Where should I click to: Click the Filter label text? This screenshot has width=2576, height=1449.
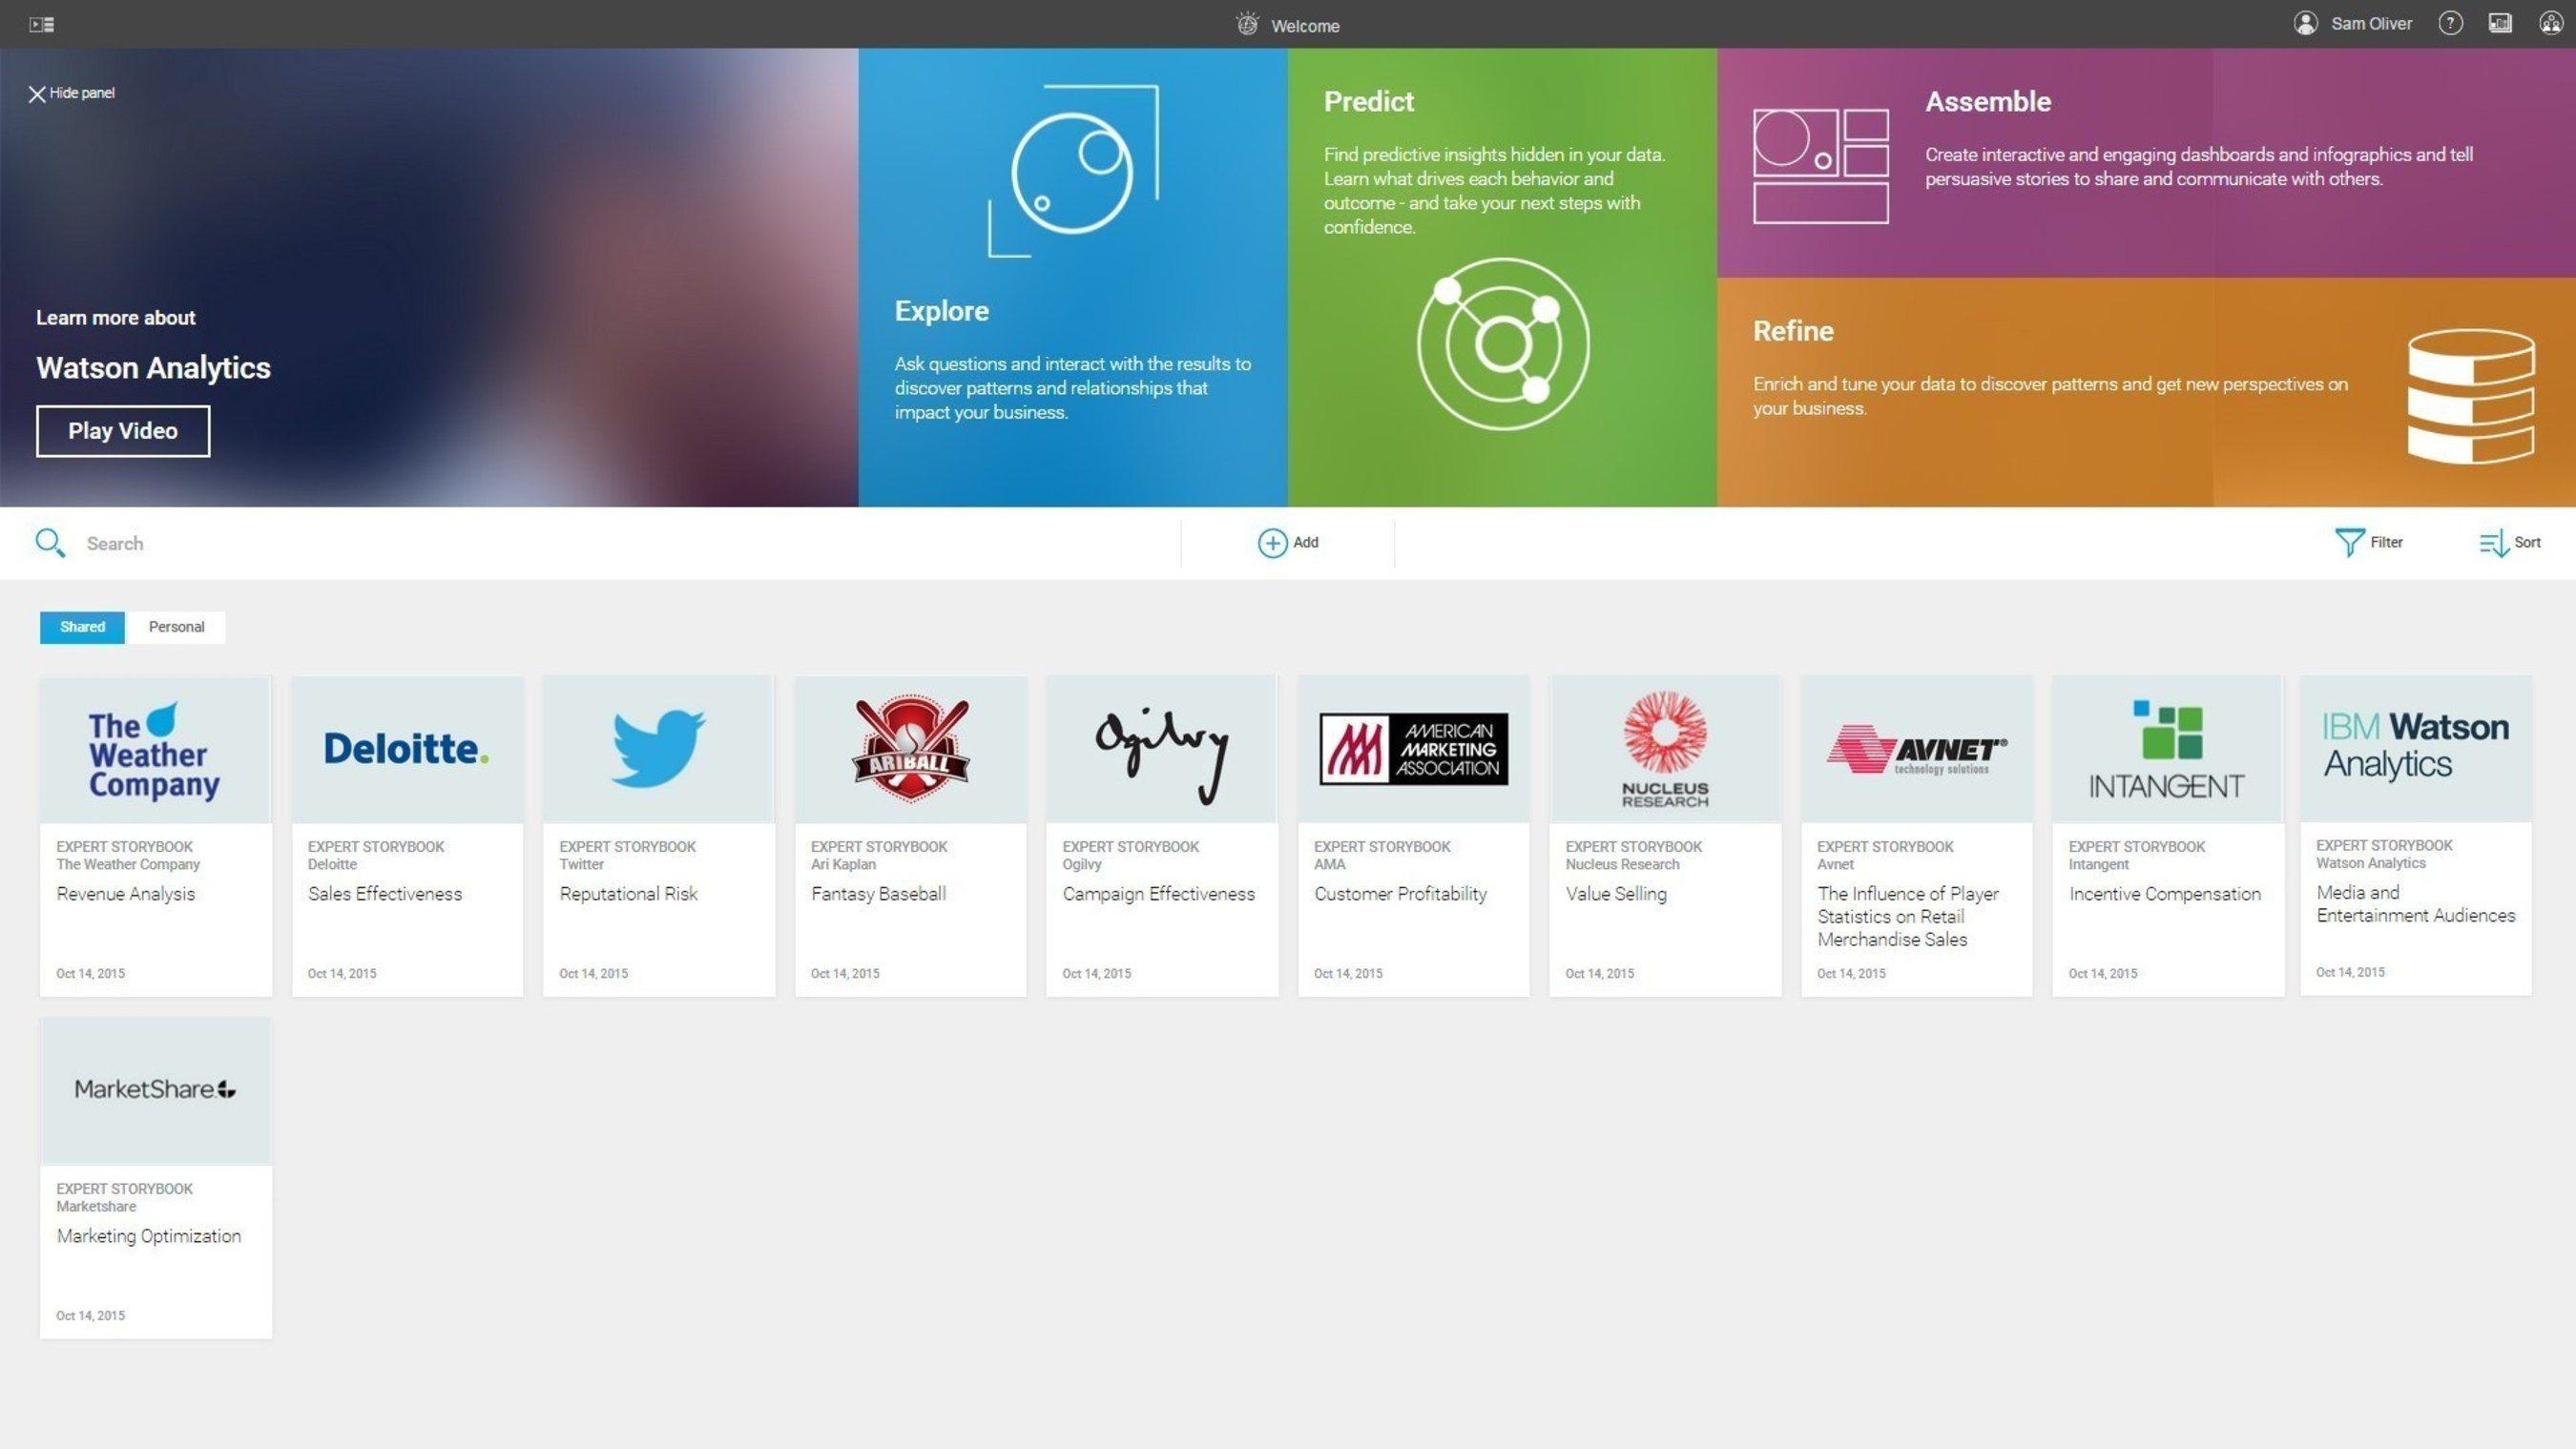(x=2386, y=542)
